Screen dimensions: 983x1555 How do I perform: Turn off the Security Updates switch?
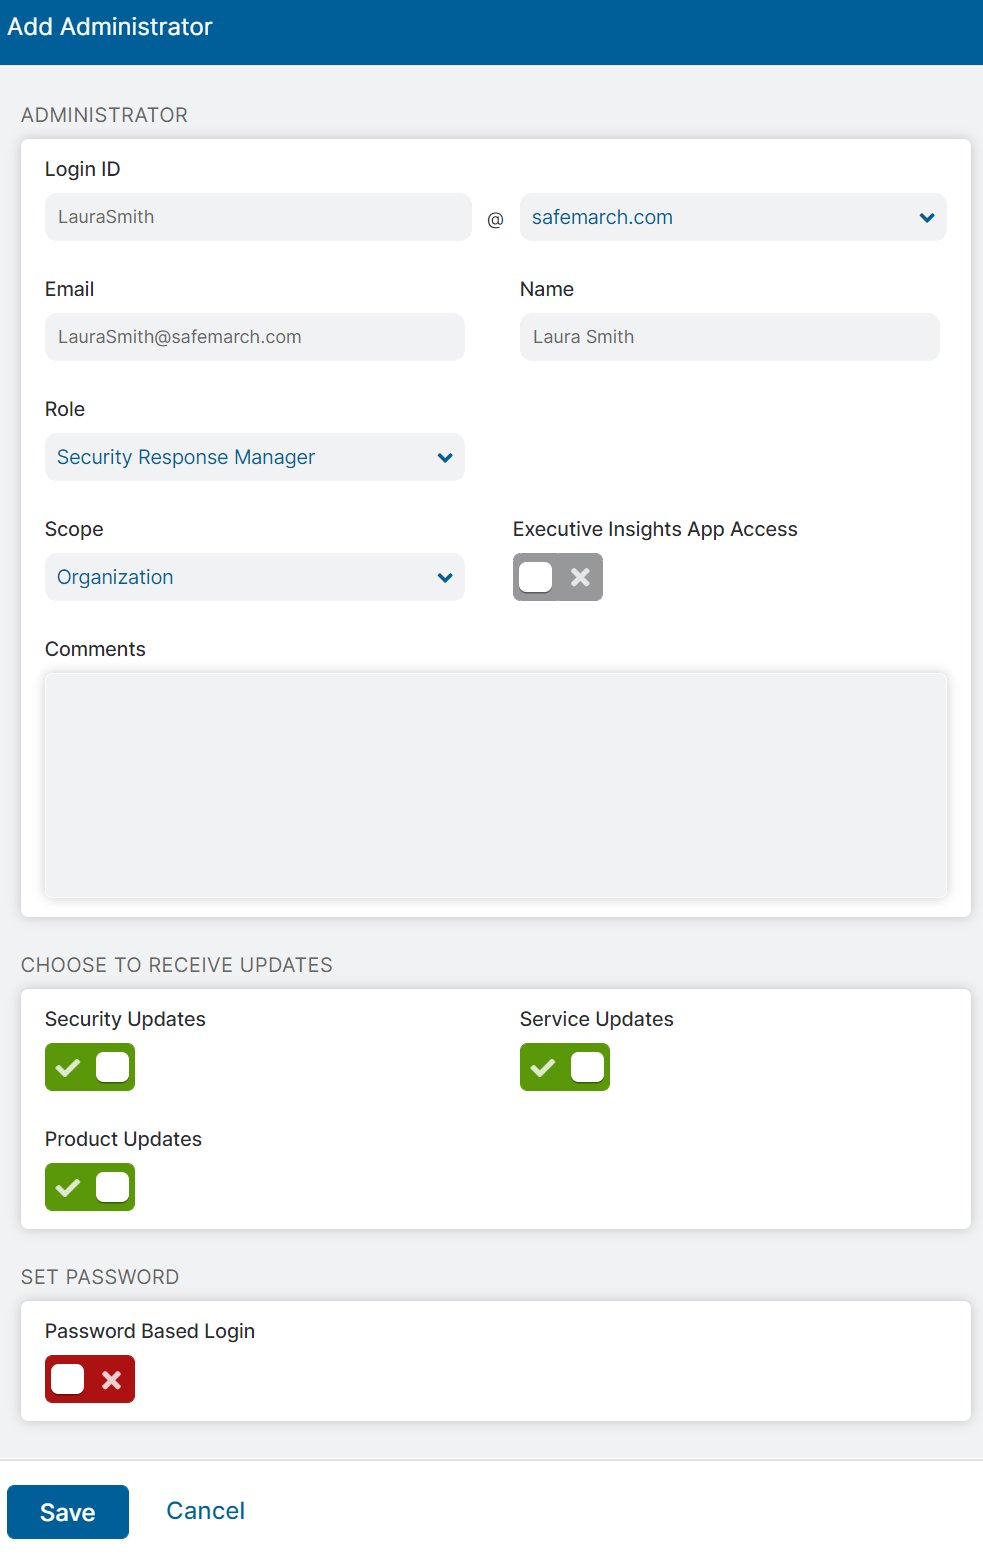90,1067
